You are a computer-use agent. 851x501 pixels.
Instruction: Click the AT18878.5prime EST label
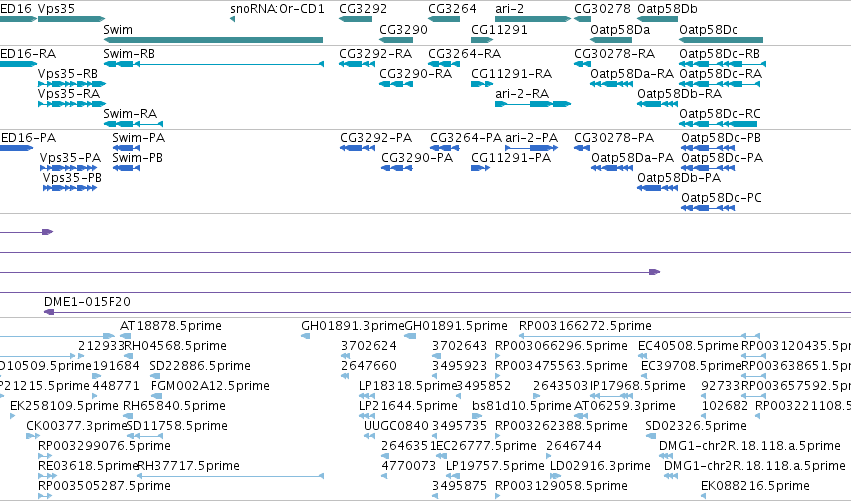click(171, 326)
